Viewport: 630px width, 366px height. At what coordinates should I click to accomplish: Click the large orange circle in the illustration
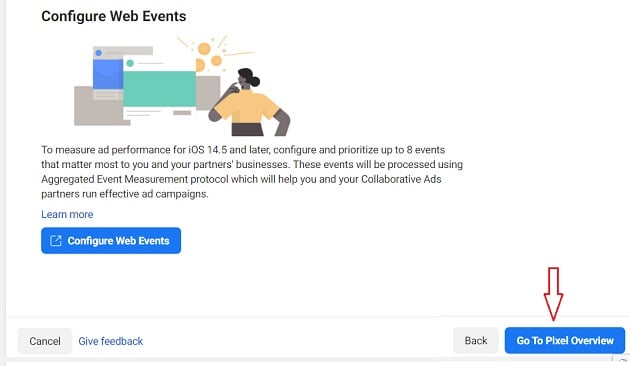[x=204, y=49]
